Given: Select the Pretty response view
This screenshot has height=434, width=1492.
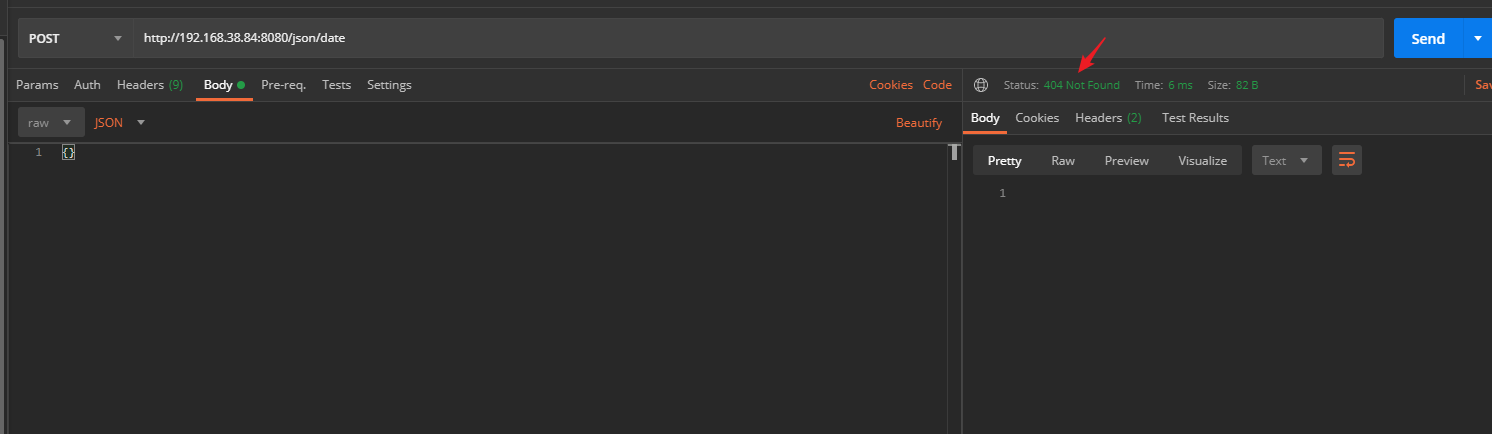Looking at the screenshot, I should tap(1005, 160).
